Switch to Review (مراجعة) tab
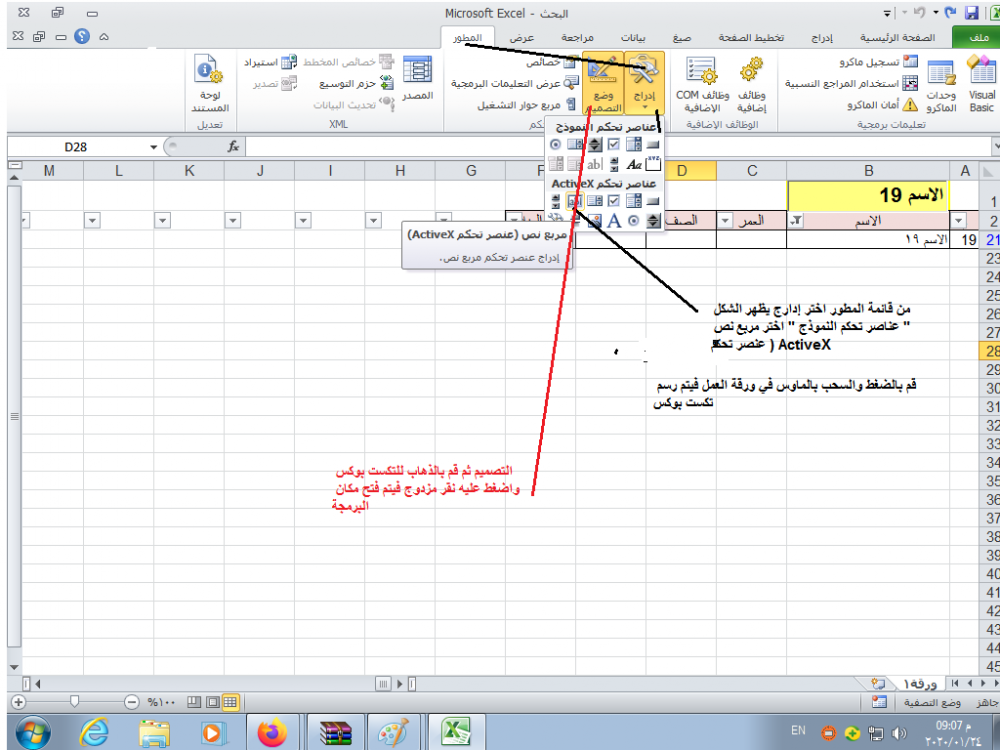This screenshot has width=1000, height=750. [x=577, y=38]
